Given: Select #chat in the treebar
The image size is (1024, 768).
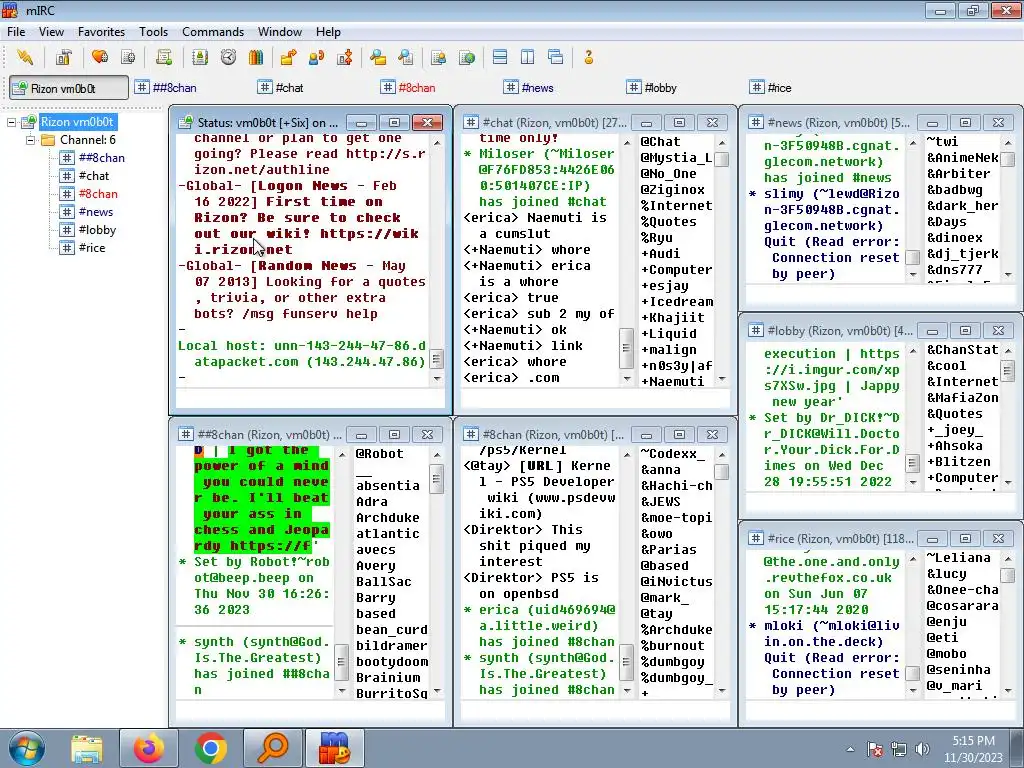Looking at the screenshot, I should 93,176.
